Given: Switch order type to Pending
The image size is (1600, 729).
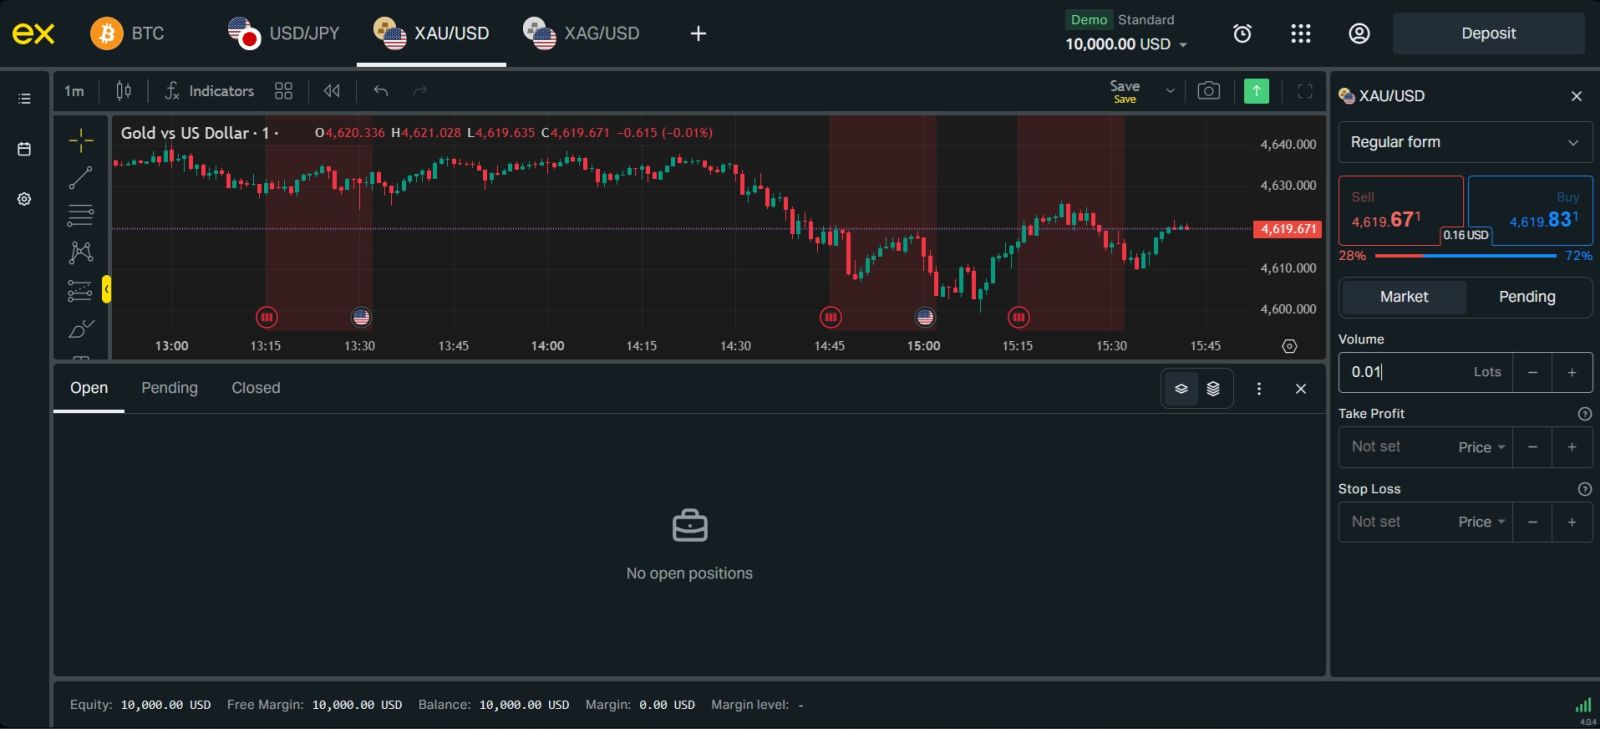Looking at the screenshot, I should pyautogui.click(x=1526, y=297).
